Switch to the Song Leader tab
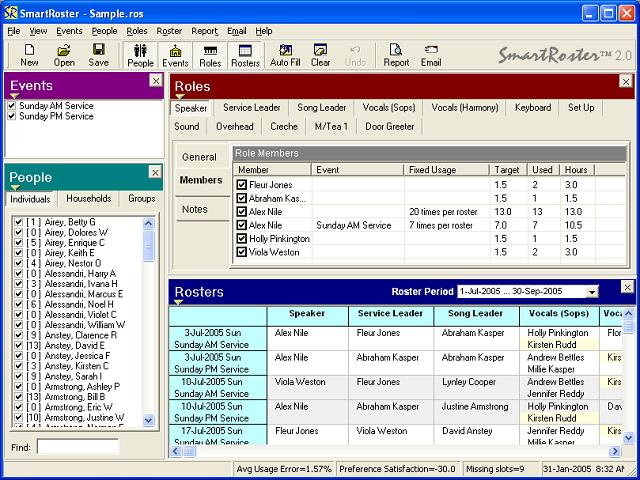 (x=321, y=108)
